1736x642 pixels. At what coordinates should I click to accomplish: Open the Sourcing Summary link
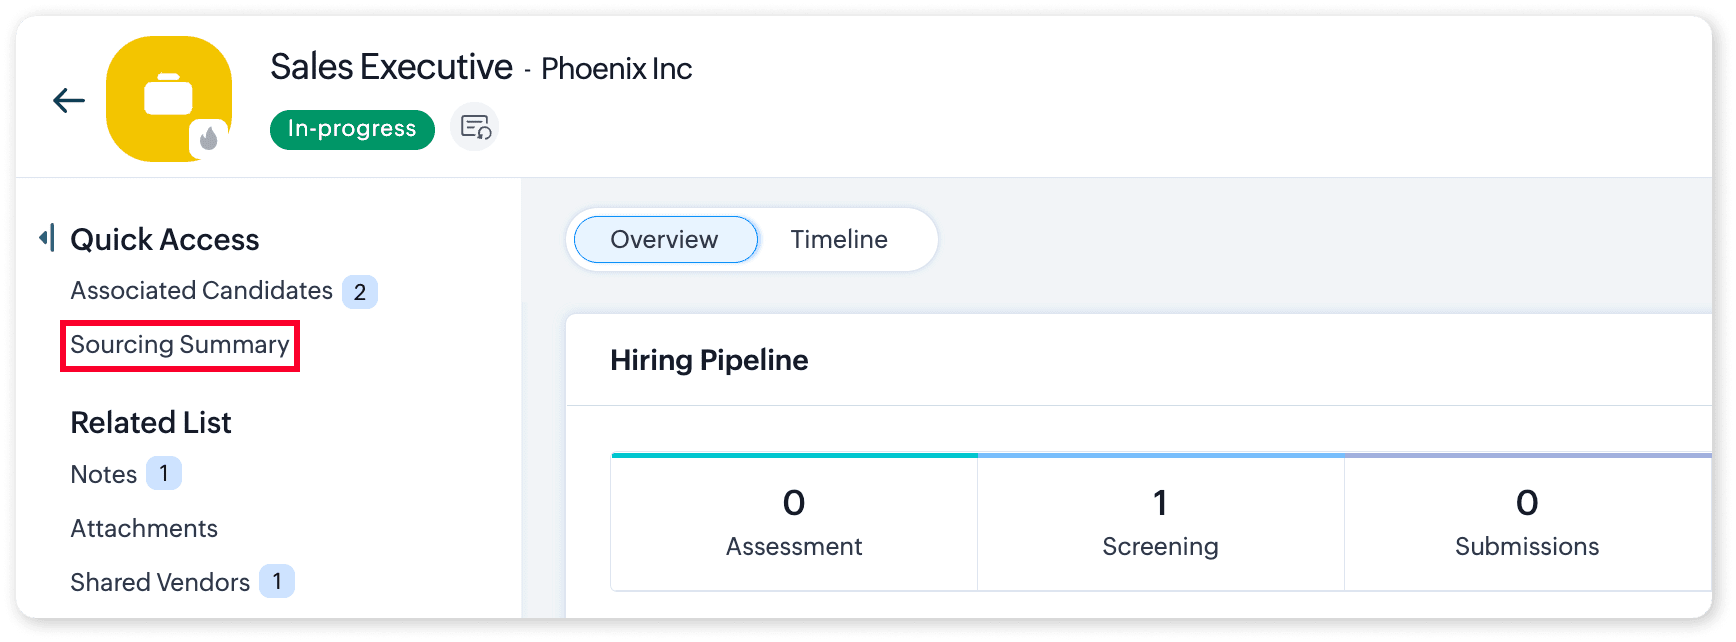(180, 345)
